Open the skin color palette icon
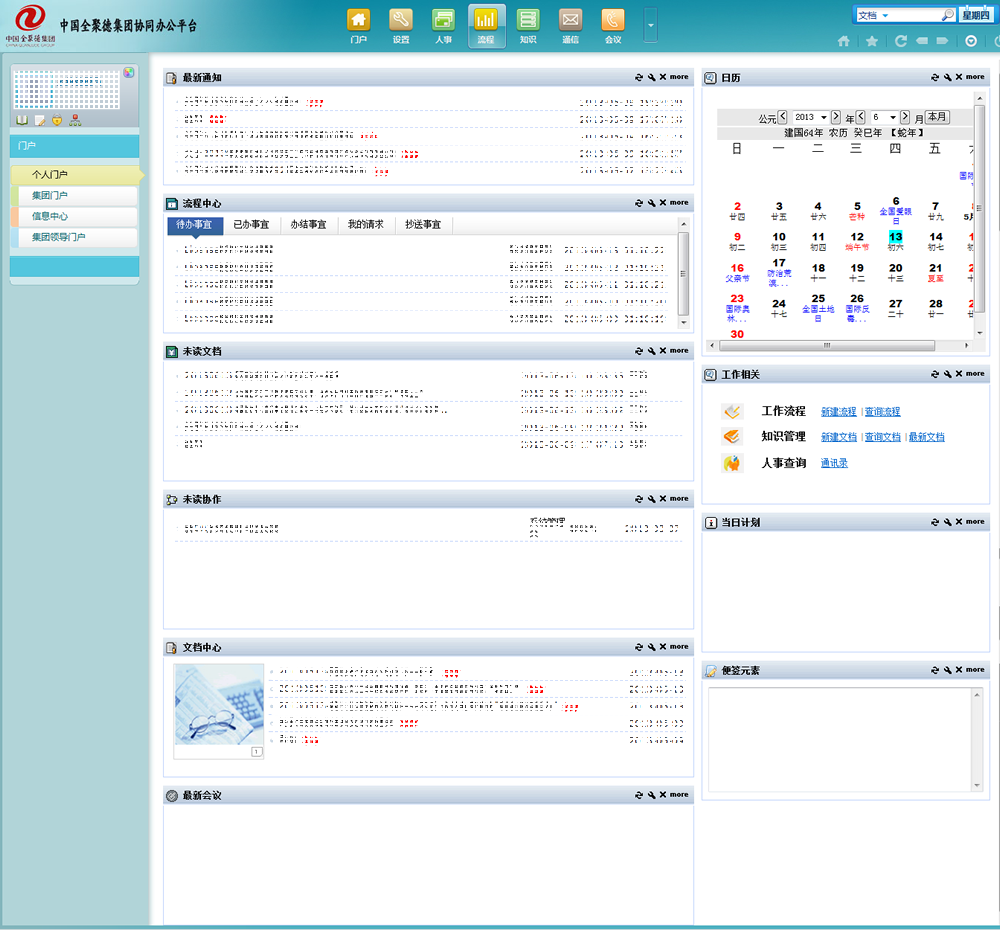The width and height of the screenshot is (1000, 930). (129, 73)
